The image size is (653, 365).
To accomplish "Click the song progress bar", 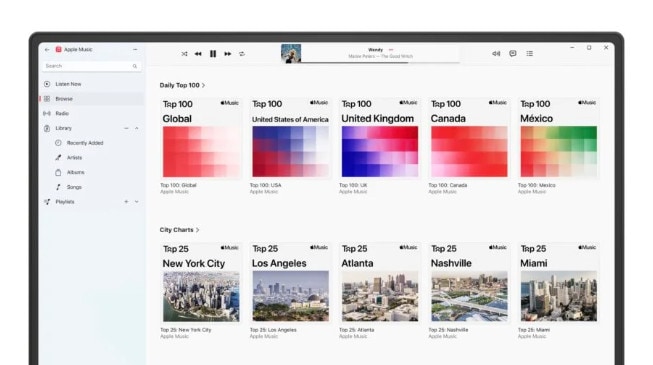I will [380, 62].
